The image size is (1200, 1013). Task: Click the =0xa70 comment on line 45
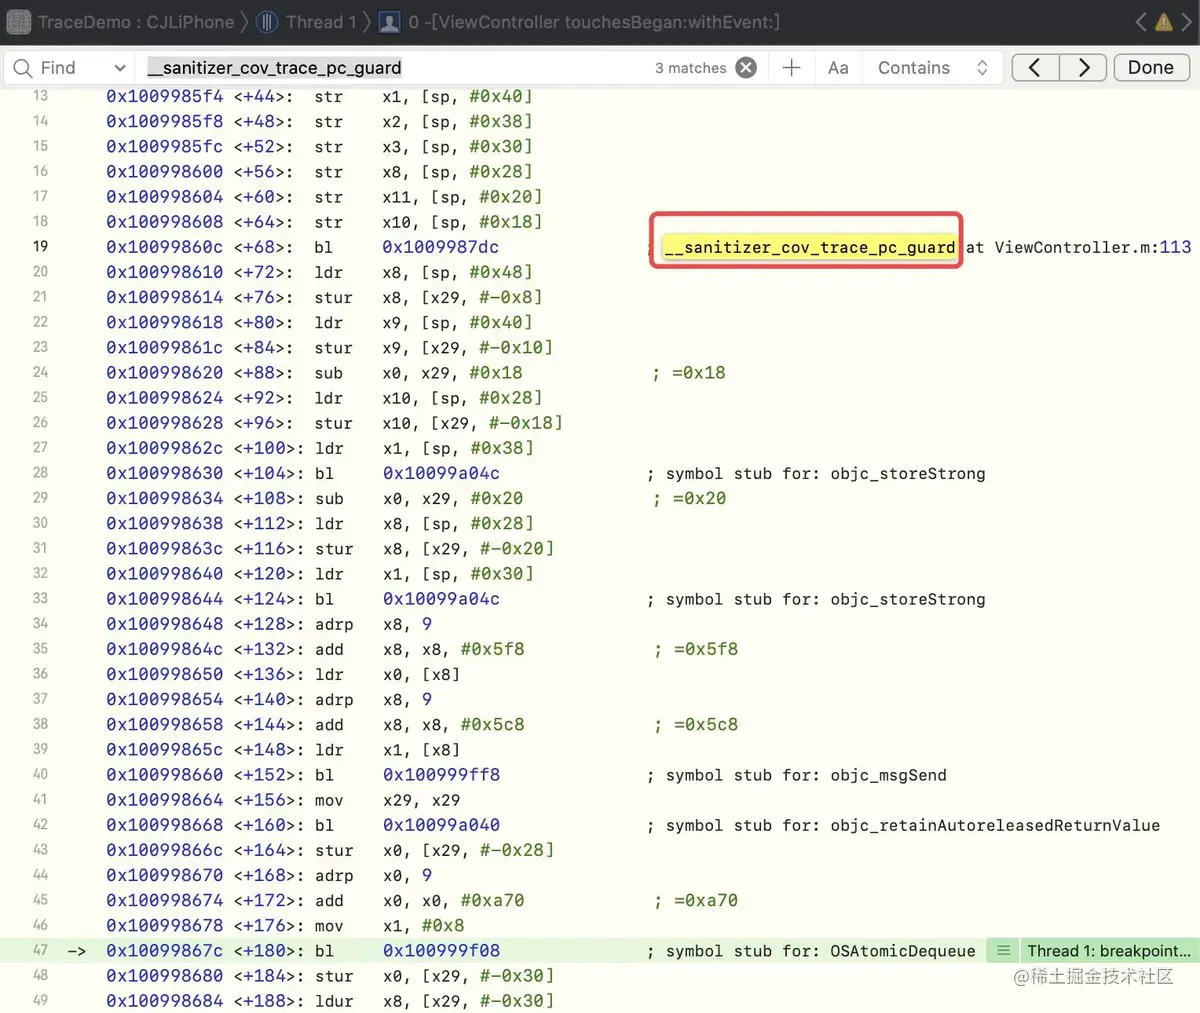[x=696, y=900]
